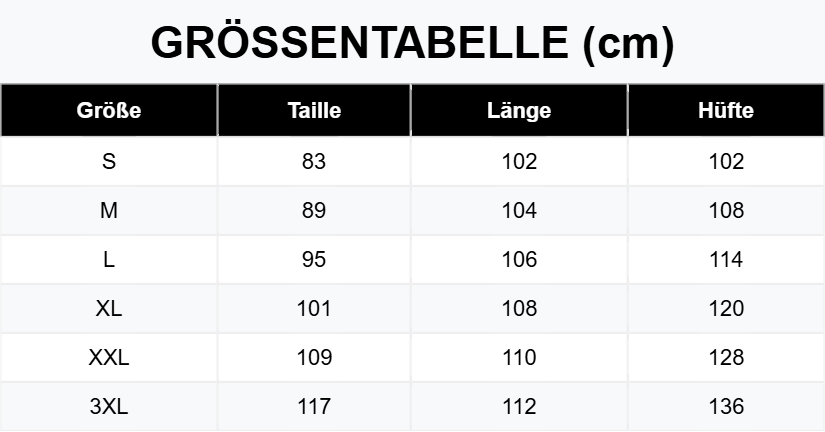The height and width of the screenshot is (432, 825).
Task: Select the Taille column header
Action: coord(314,110)
